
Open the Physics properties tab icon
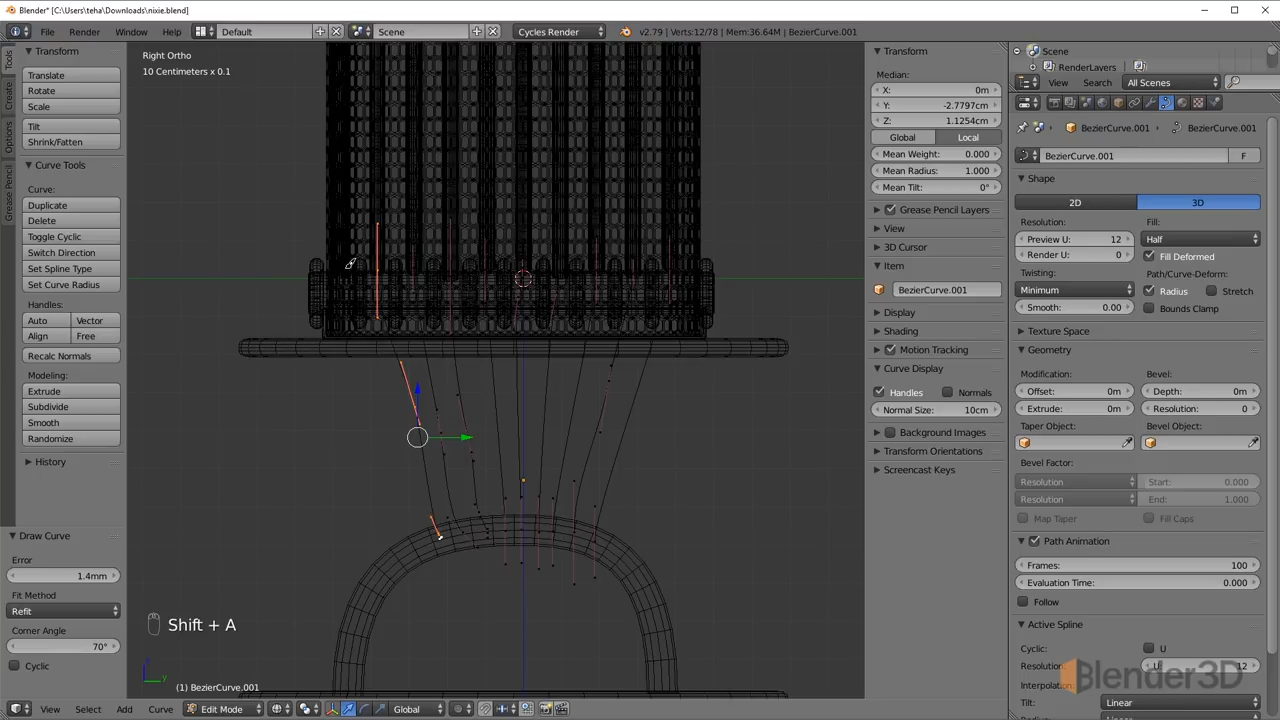[x=1214, y=102]
